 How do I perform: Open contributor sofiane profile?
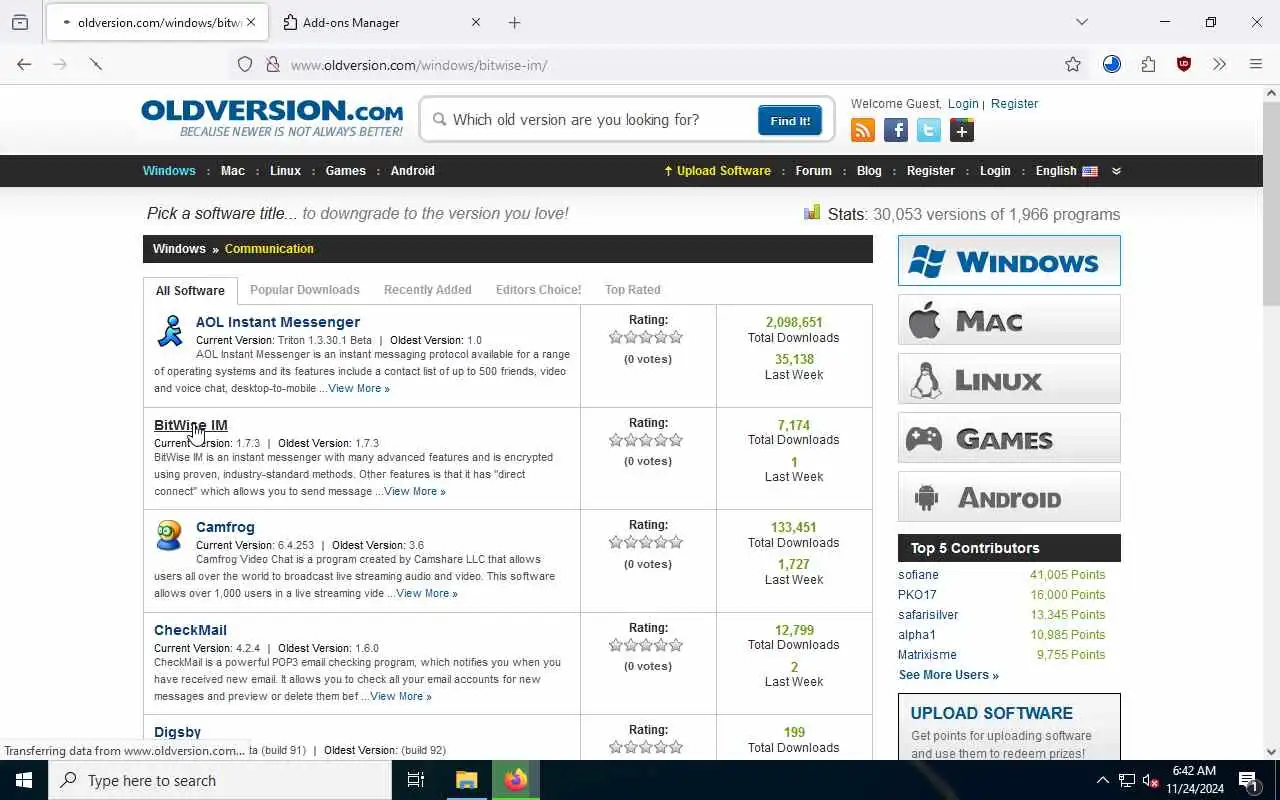918,575
